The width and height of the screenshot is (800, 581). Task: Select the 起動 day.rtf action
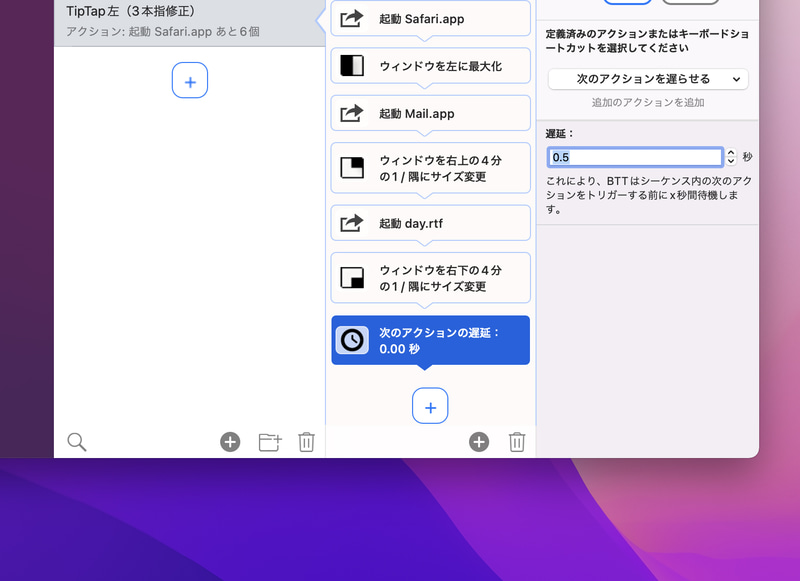[x=431, y=223]
